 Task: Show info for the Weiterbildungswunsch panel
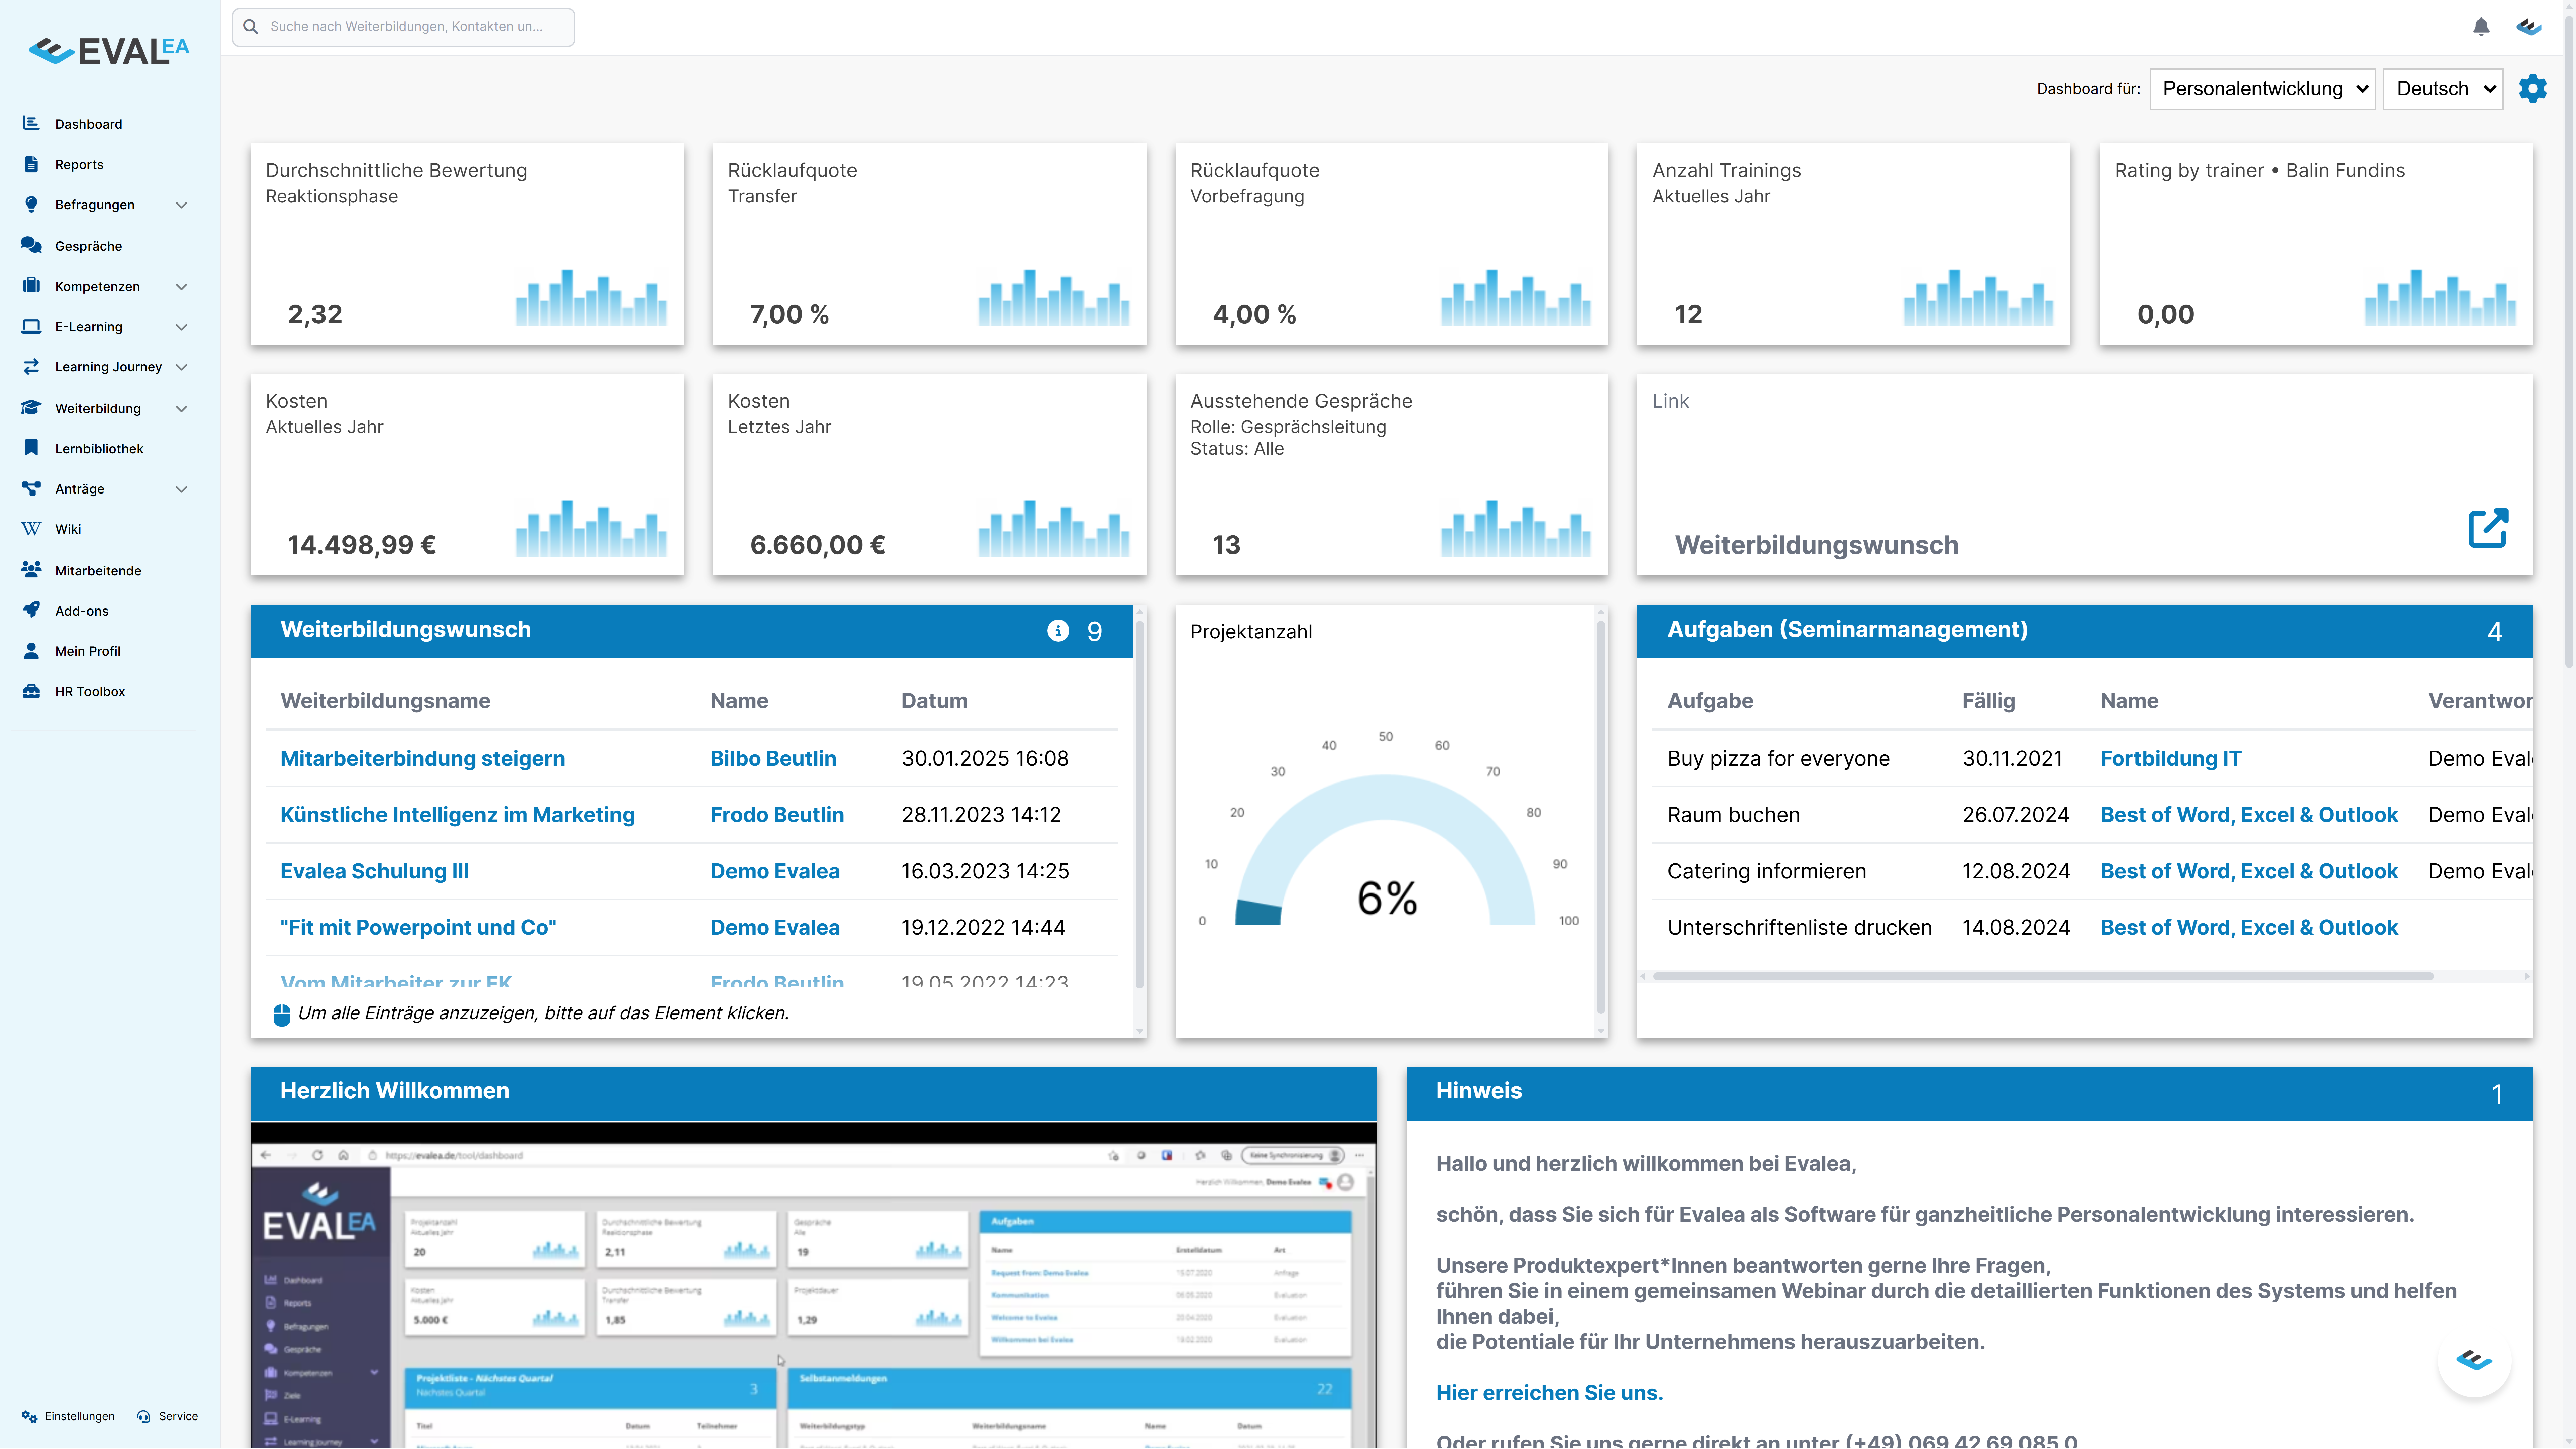pyautogui.click(x=1058, y=631)
